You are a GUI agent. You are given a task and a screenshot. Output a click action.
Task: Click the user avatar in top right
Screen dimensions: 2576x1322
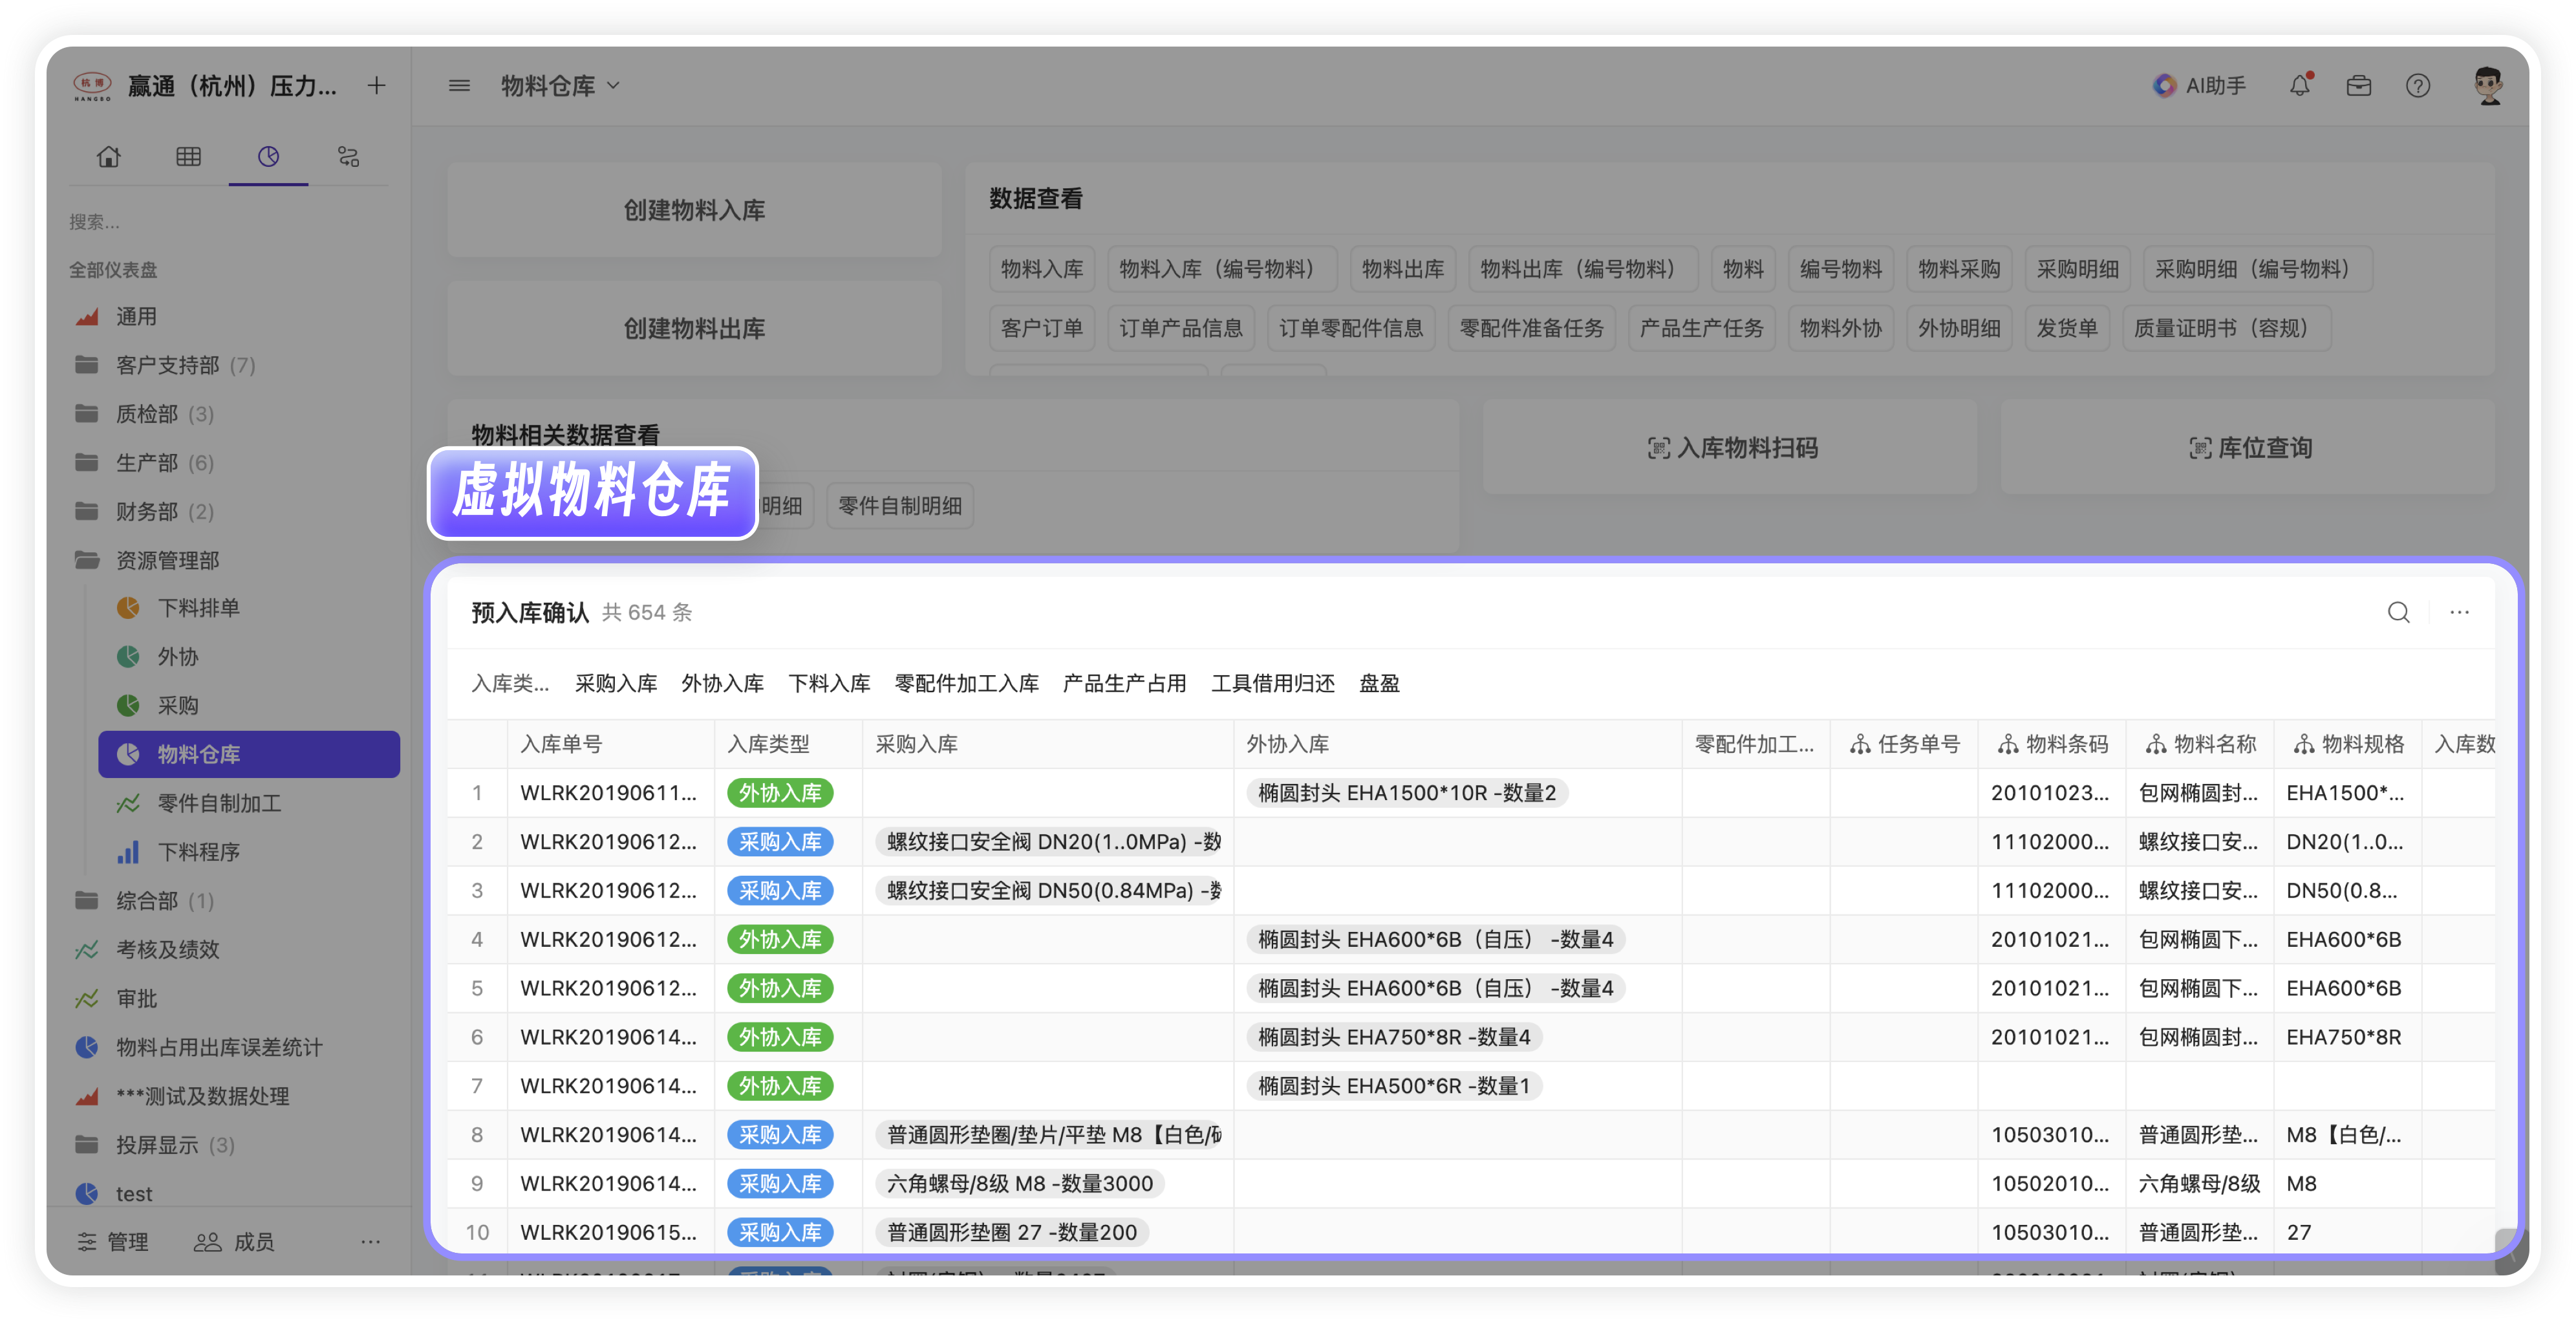[x=2487, y=86]
